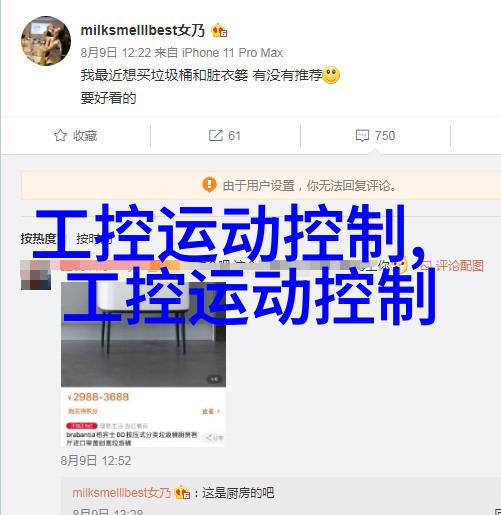Click the 收藏 star icon
The width and height of the screenshot is (501, 515).
(60, 135)
